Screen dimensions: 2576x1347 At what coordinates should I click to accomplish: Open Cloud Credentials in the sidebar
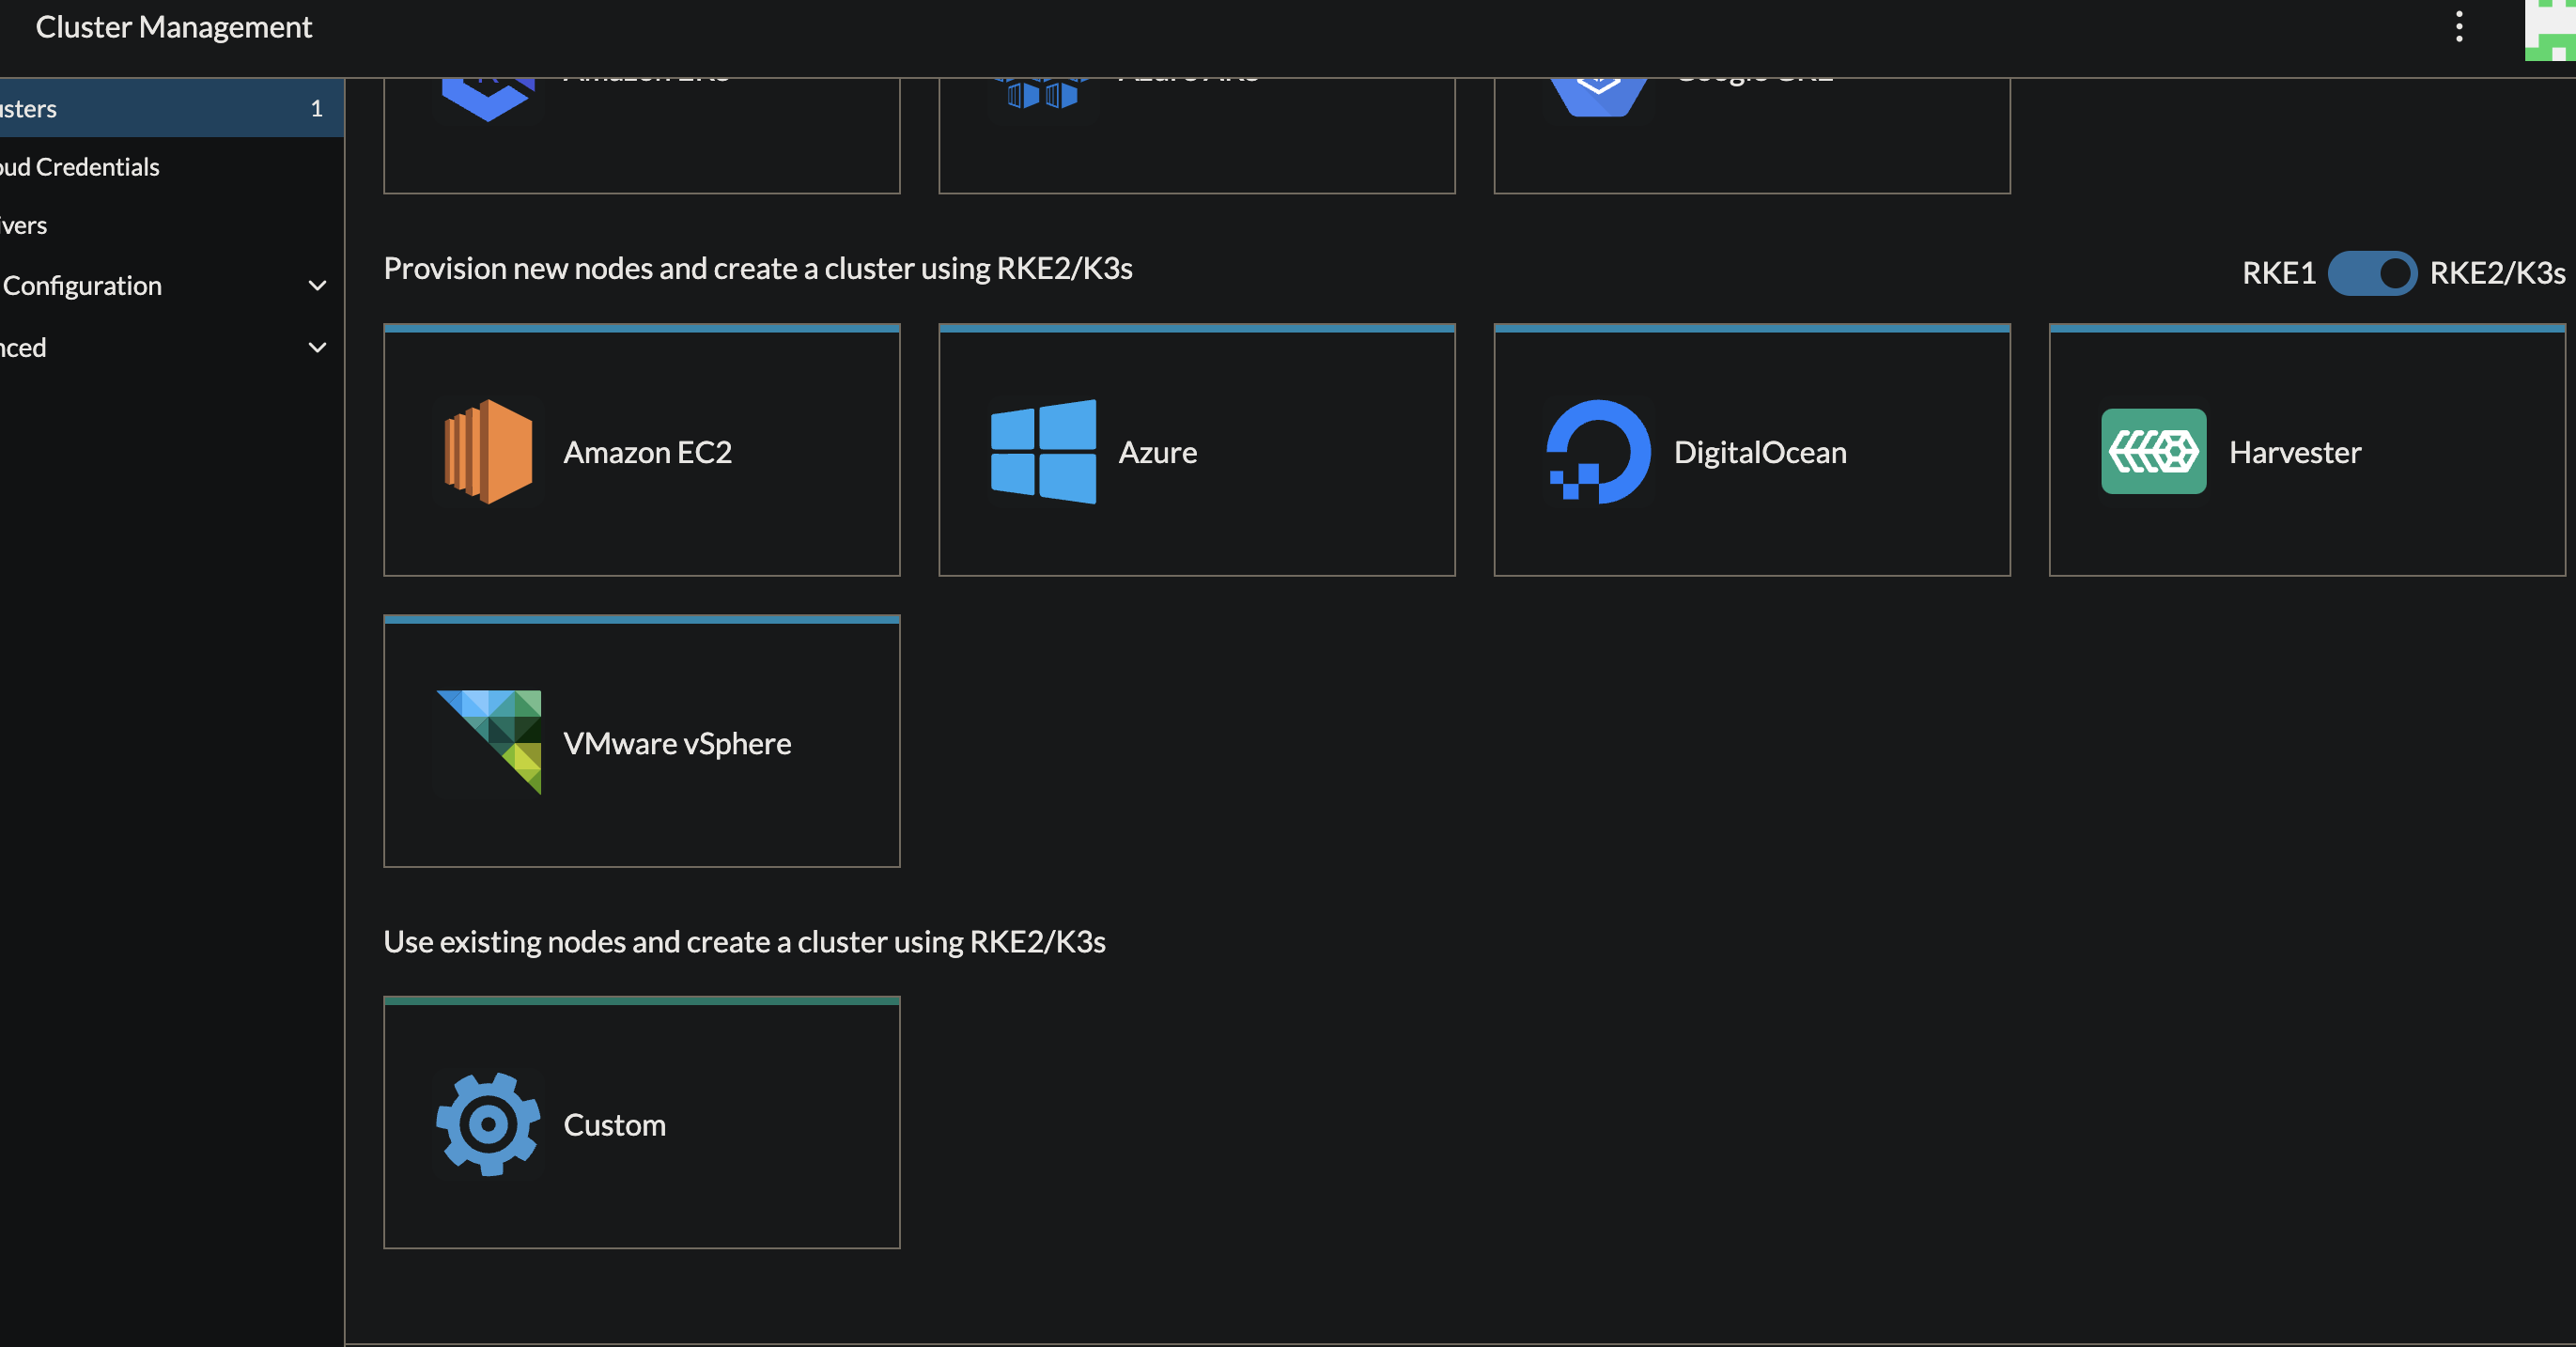172,167
